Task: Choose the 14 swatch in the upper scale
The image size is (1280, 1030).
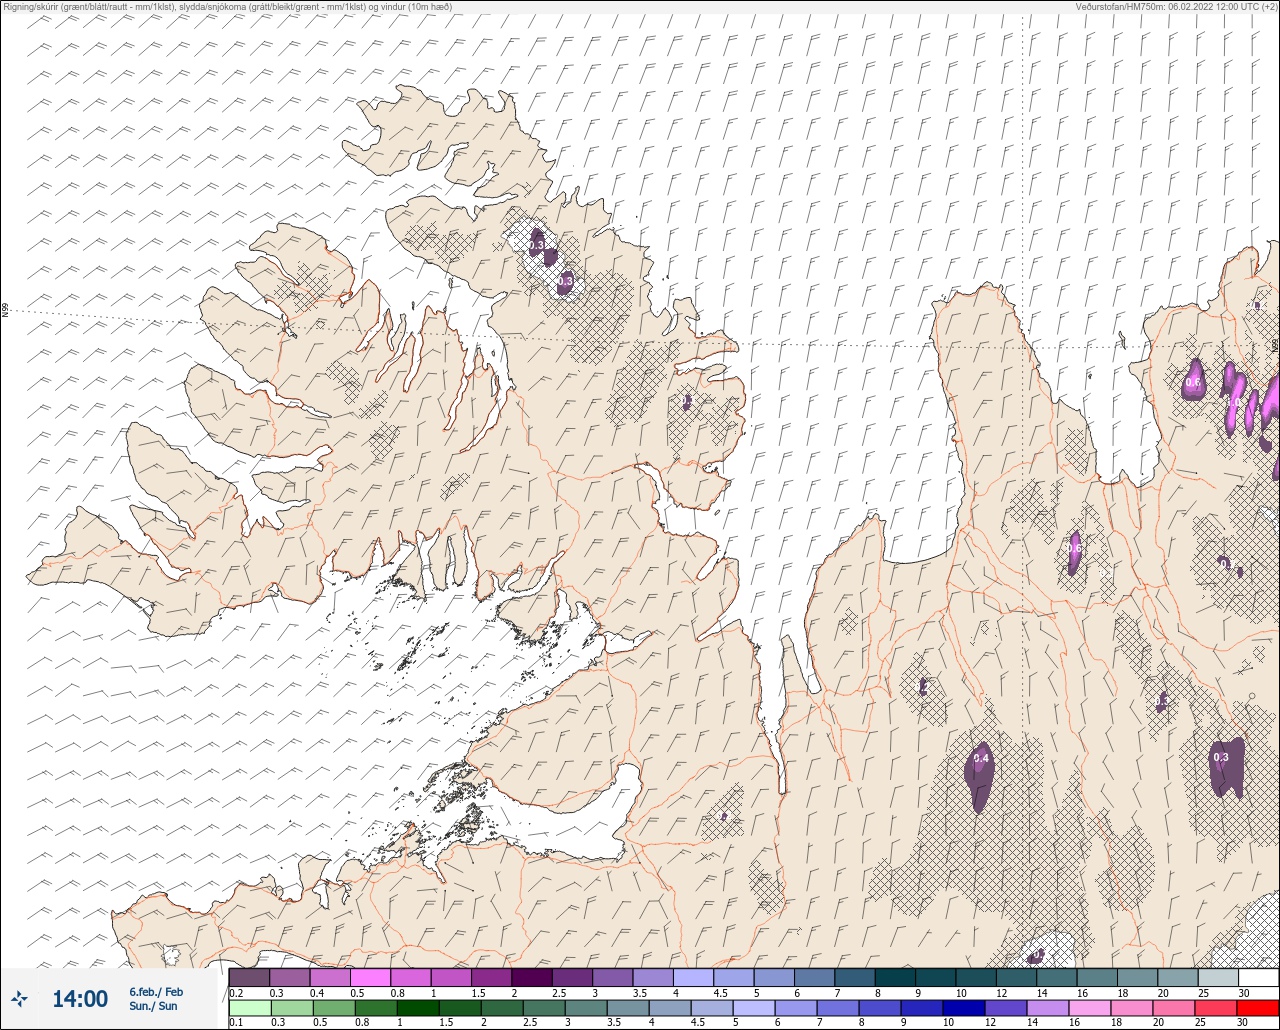Action: [x=1056, y=977]
